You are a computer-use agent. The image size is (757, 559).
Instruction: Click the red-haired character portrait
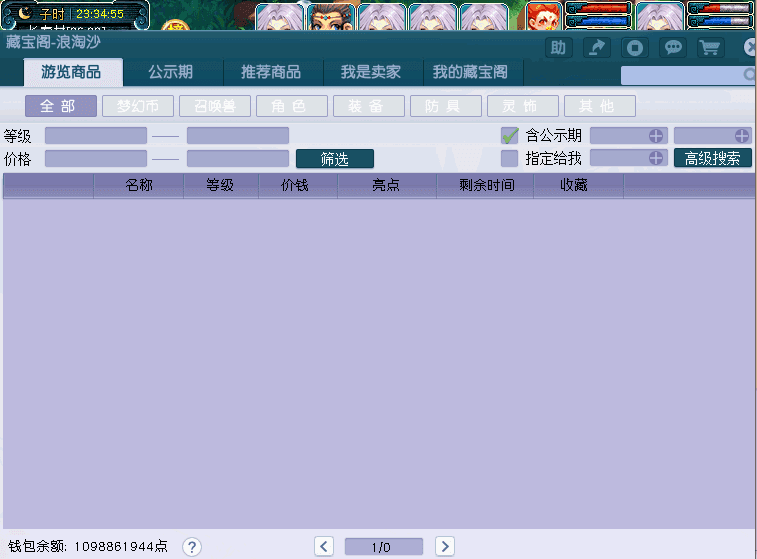544,16
